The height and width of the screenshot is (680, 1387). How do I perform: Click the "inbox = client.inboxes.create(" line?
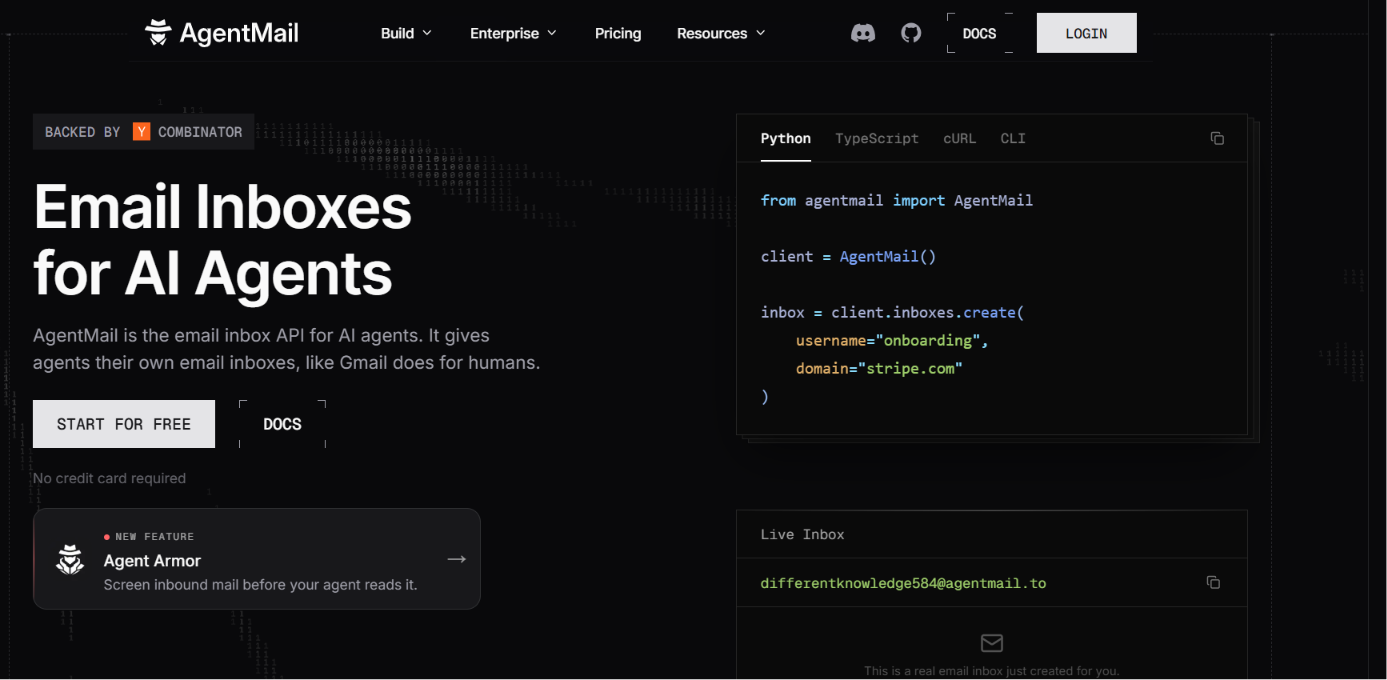click(x=892, y=313)
